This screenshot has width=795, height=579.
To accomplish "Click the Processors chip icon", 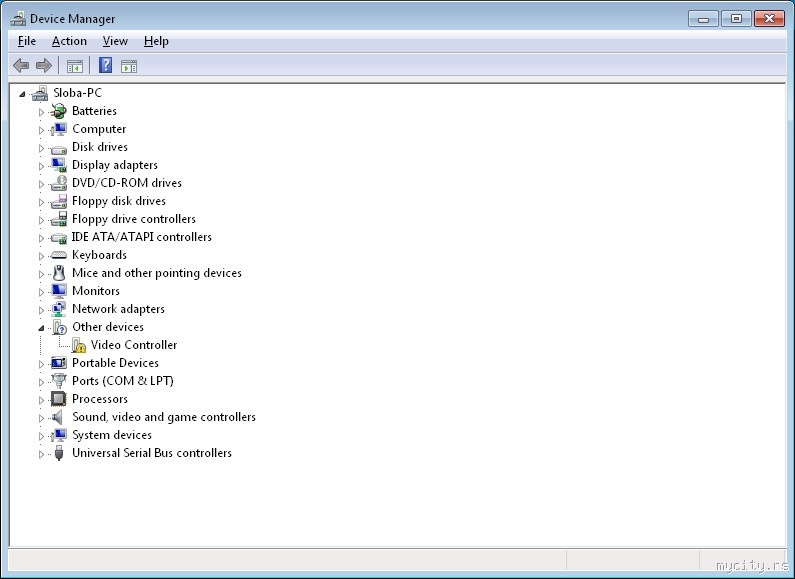I will pyautogui.click(x=59, y=399).
